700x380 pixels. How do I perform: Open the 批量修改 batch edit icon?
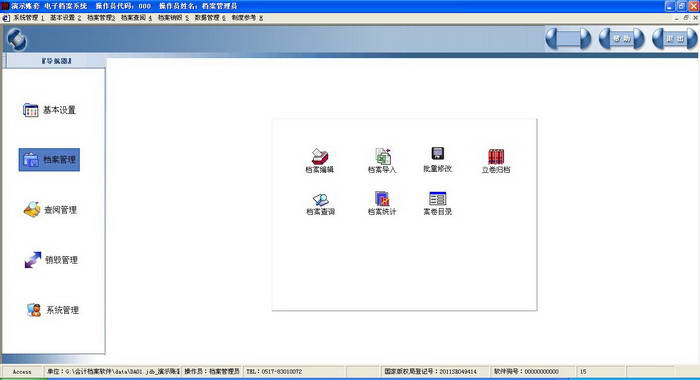pos(438,160)
